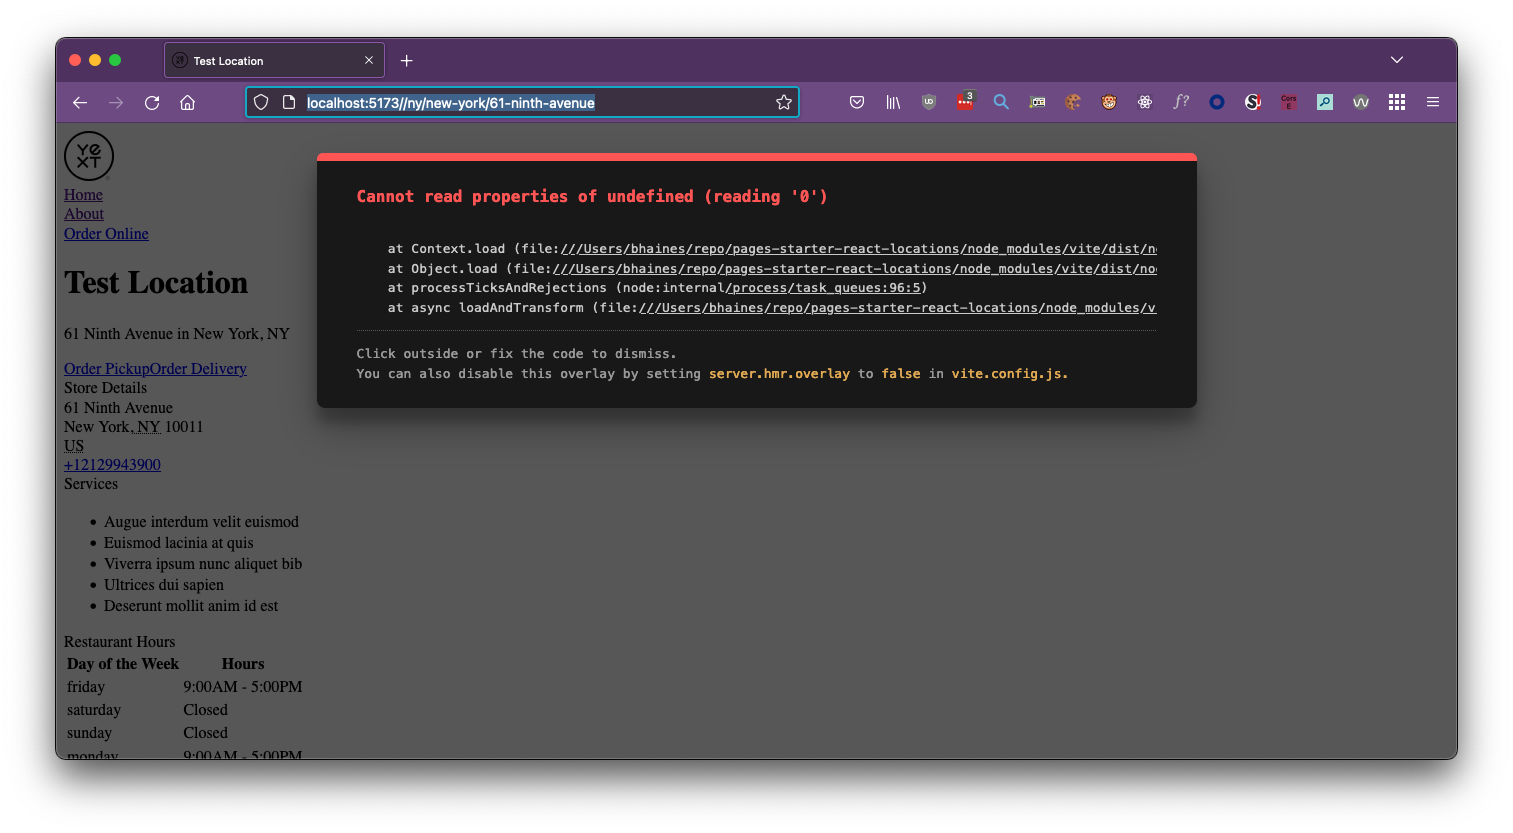1513x833 pixels.
Task: Call the +12129943900 phone link
Action: click(112, 464)
